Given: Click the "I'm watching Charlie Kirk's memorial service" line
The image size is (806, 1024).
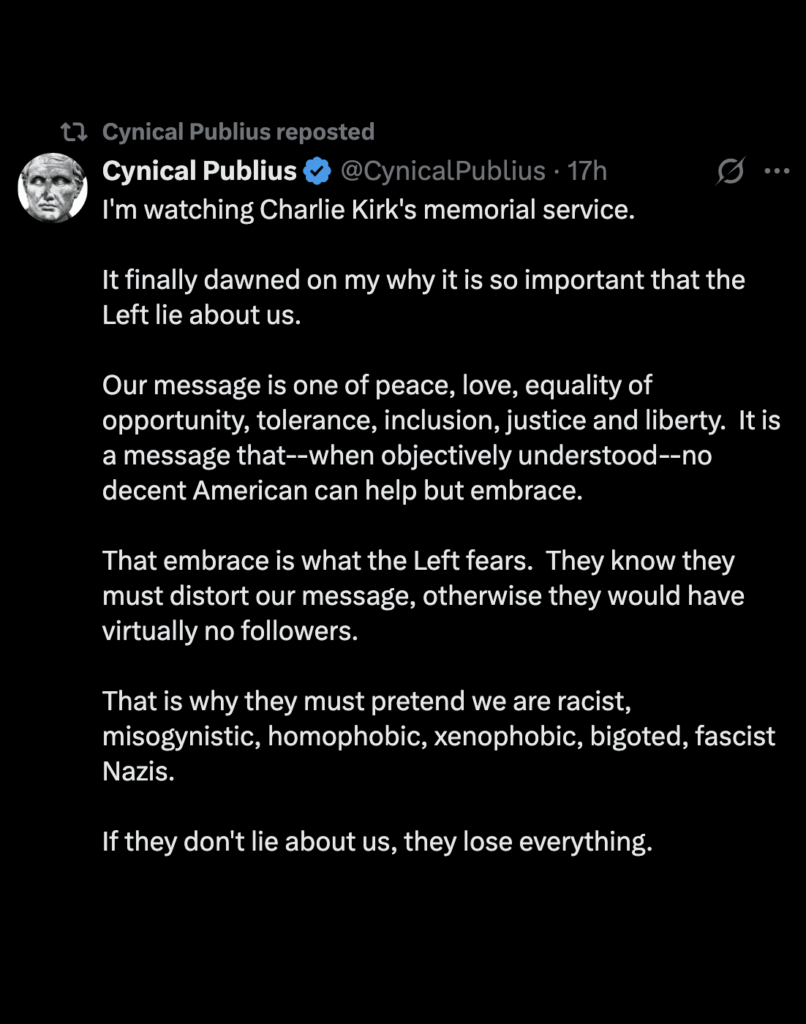Looking at the screenshot, I should tap(368, 213).
